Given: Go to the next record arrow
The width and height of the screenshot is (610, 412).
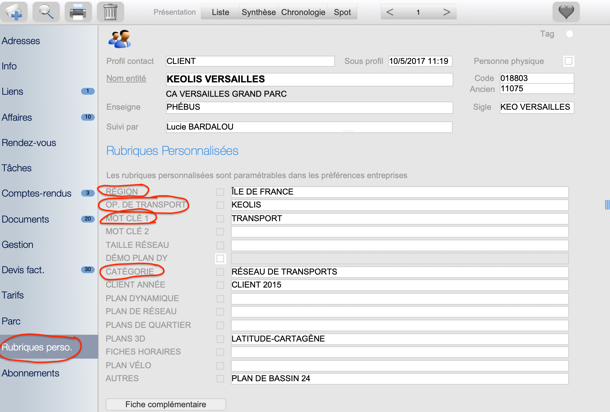Looking at the screenshot, I should 446,13.
